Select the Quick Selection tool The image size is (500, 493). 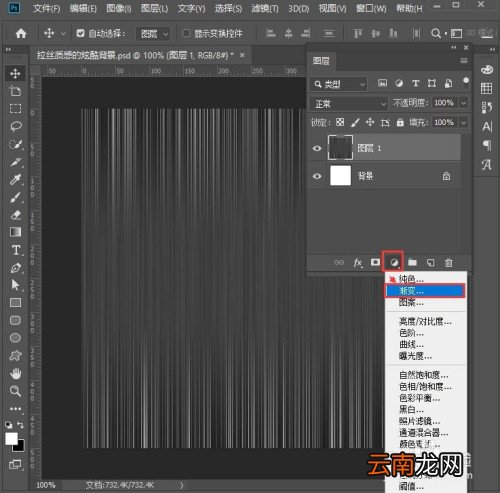coord(15,144)
